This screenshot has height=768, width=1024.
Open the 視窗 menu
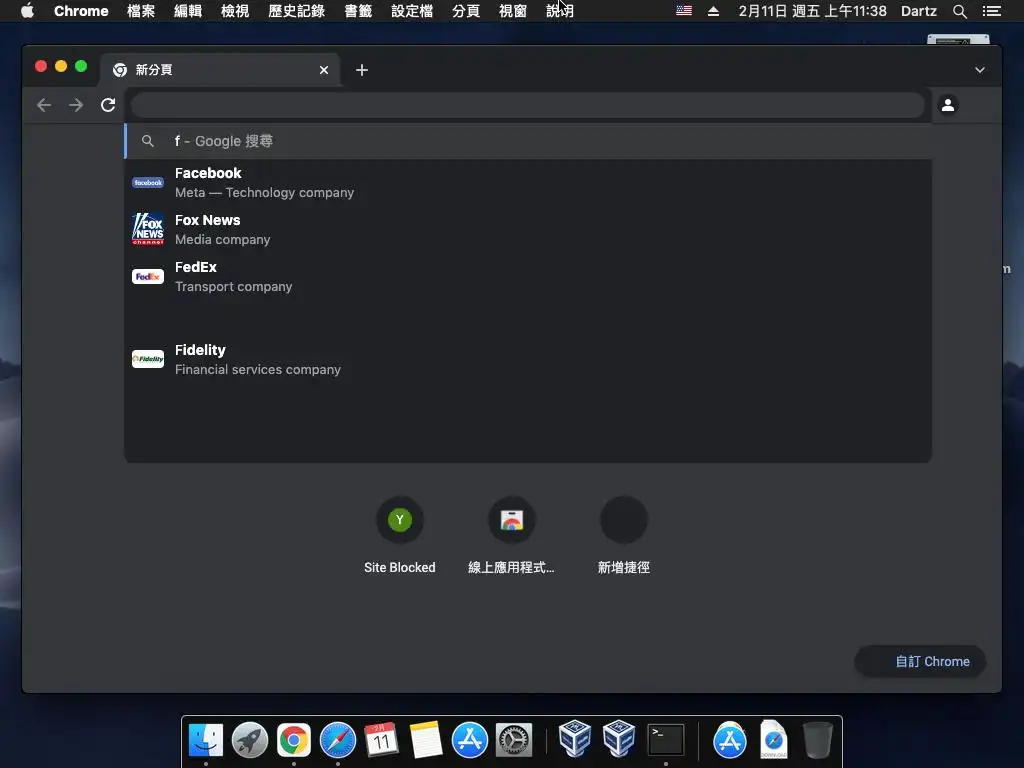[x=513, y=11]
